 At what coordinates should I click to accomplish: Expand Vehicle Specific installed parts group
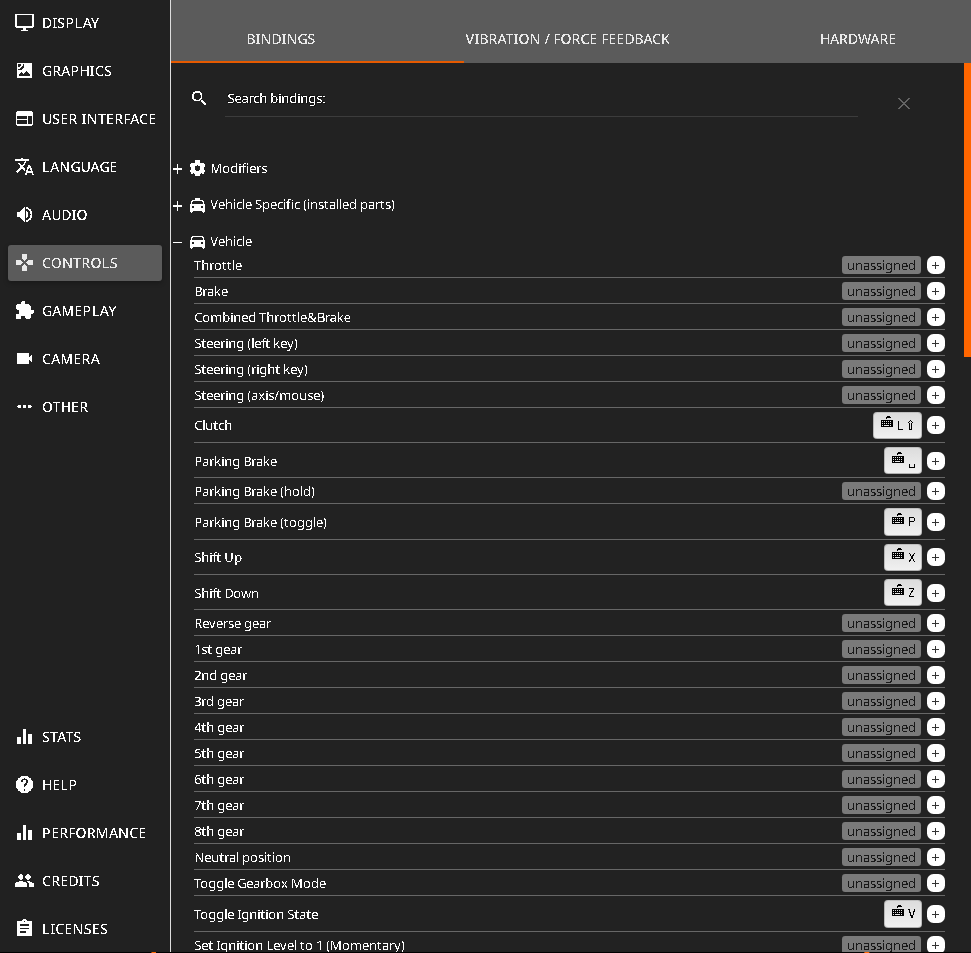178,205
